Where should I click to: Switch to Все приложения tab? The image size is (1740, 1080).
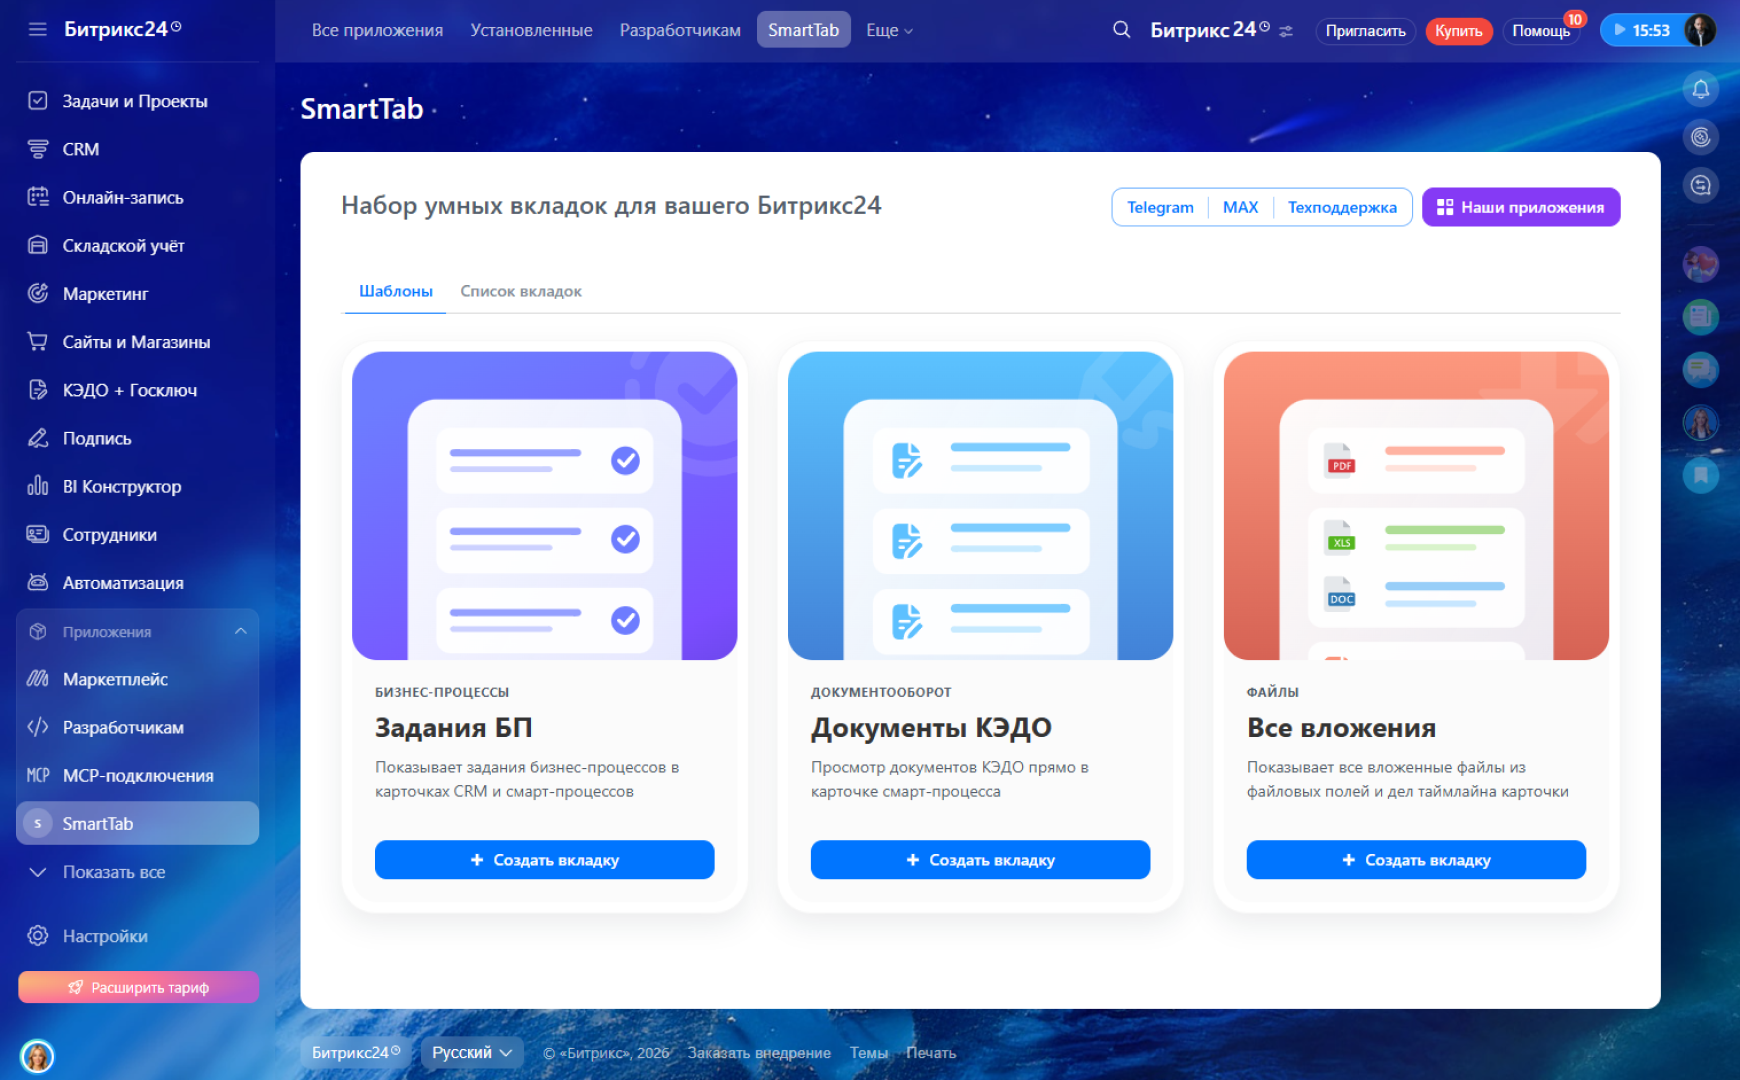click(x=377, y=30)
